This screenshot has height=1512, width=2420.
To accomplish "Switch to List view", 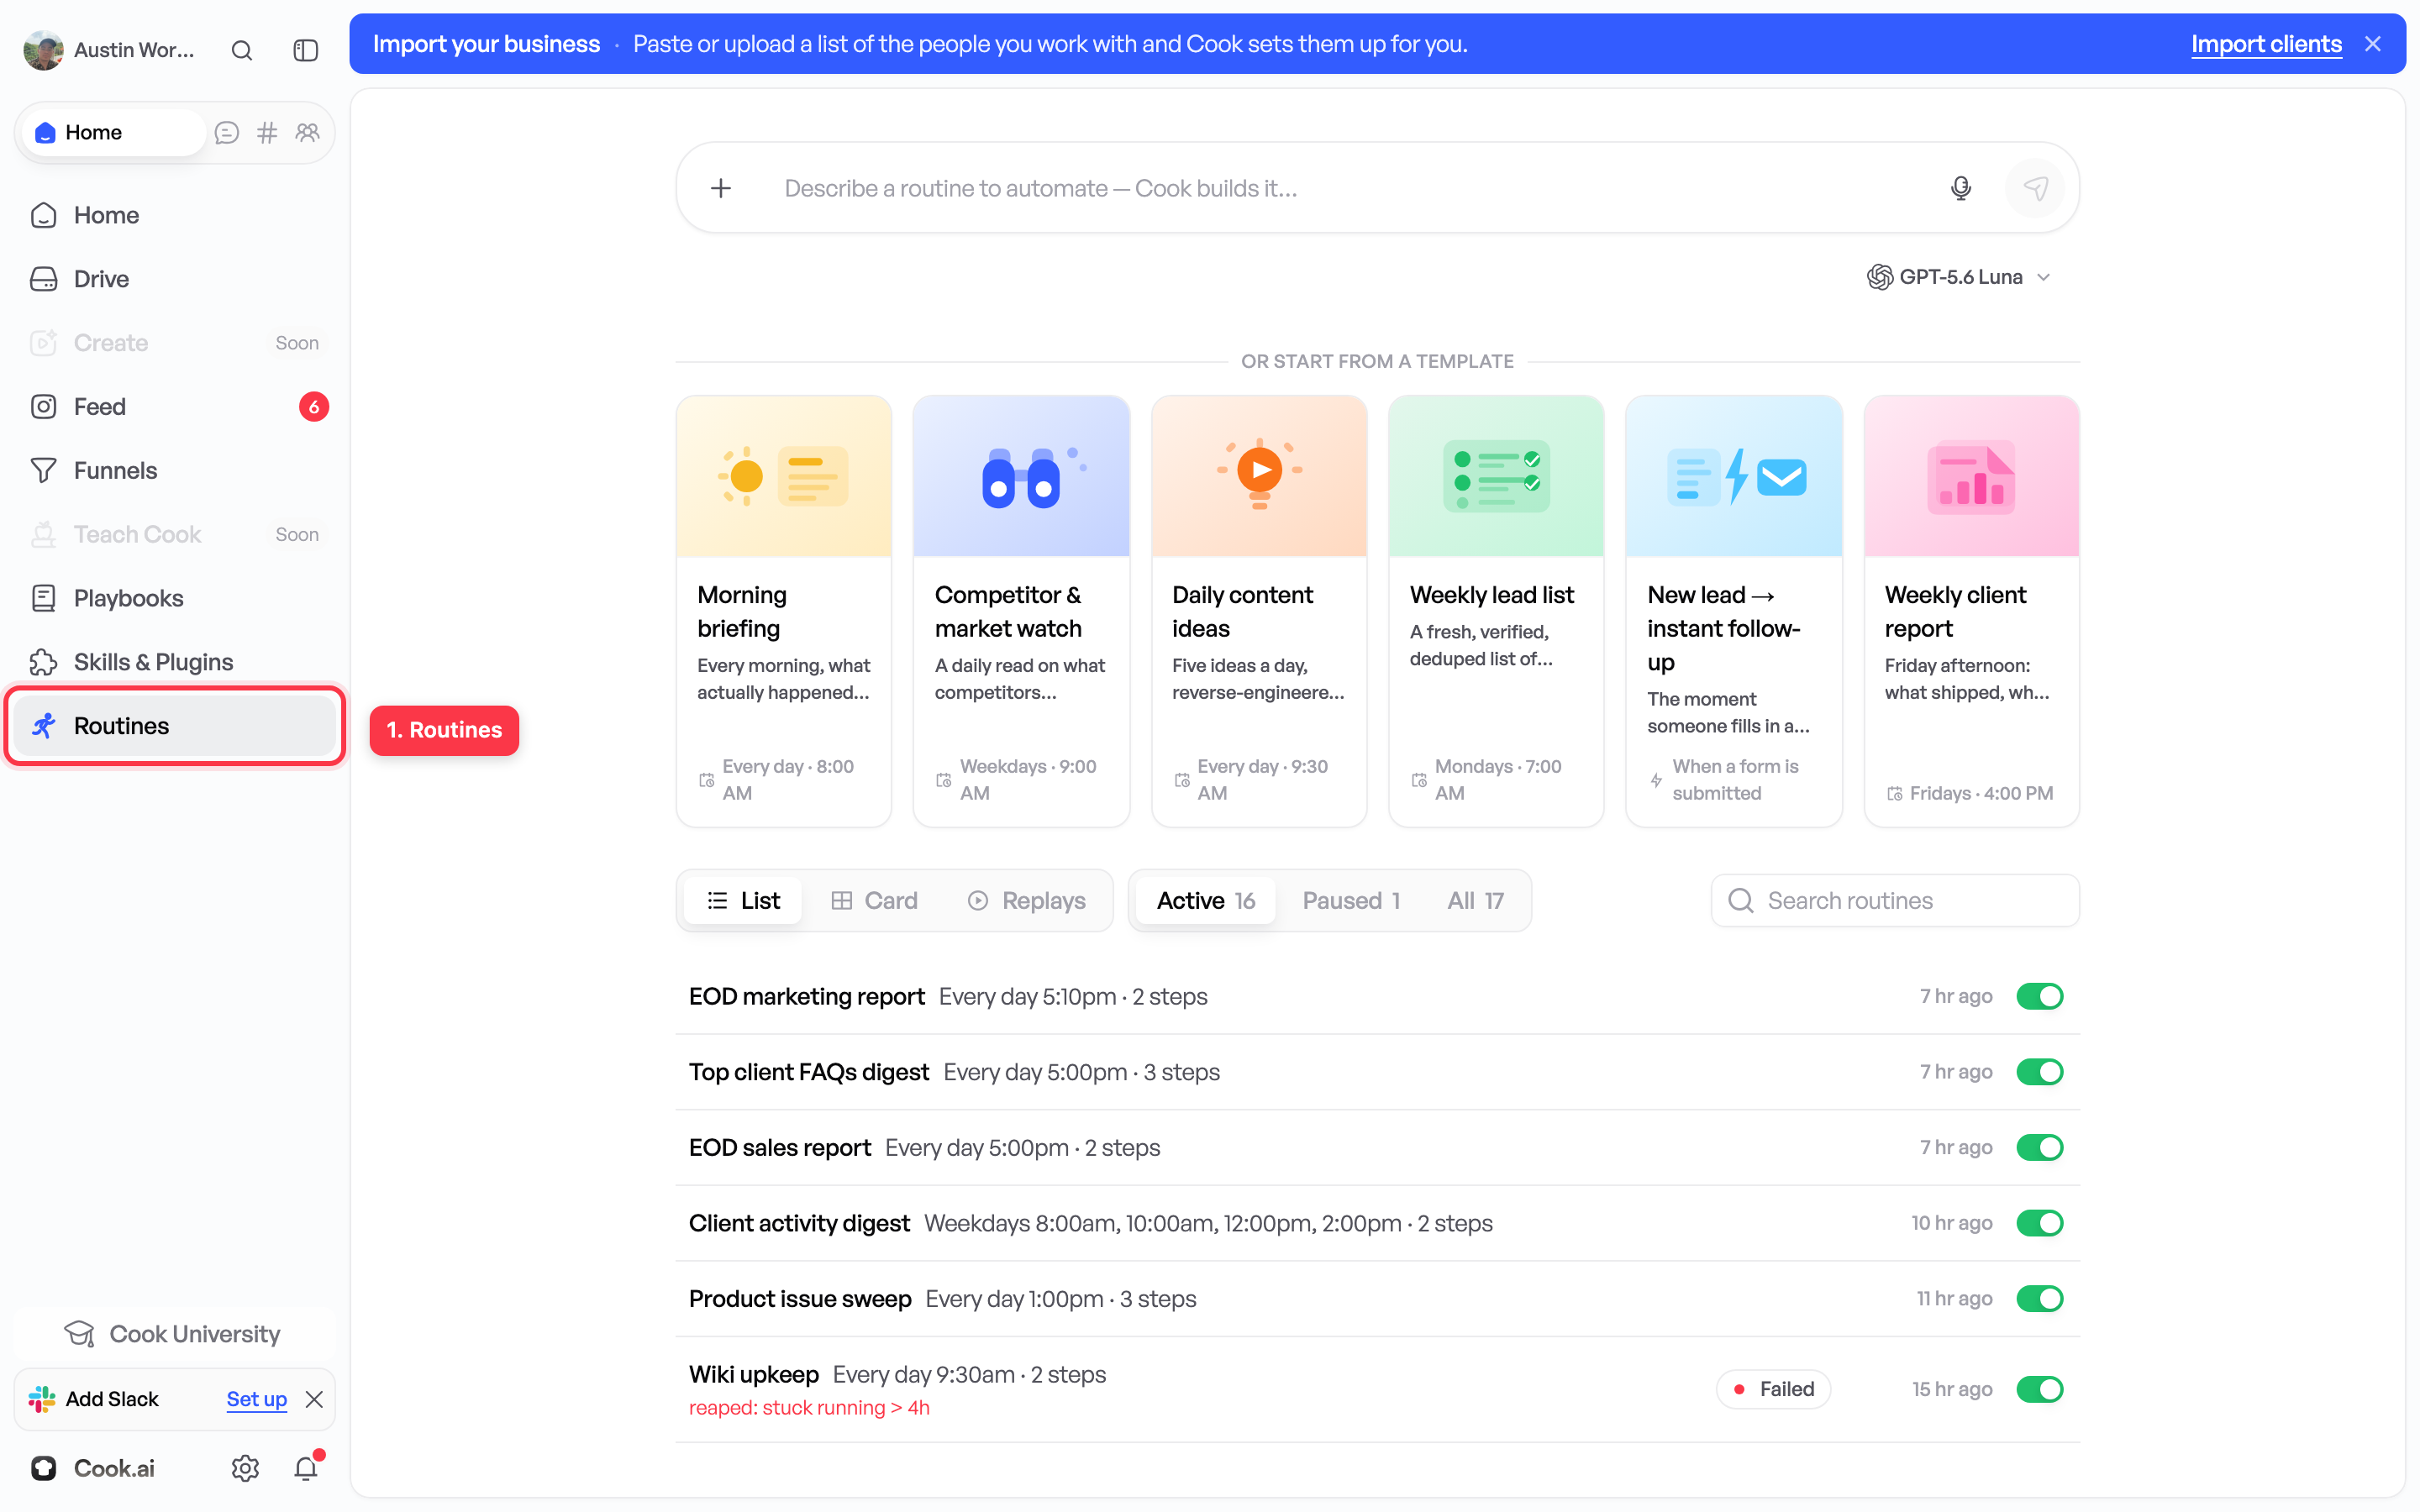I will [743, 900].
